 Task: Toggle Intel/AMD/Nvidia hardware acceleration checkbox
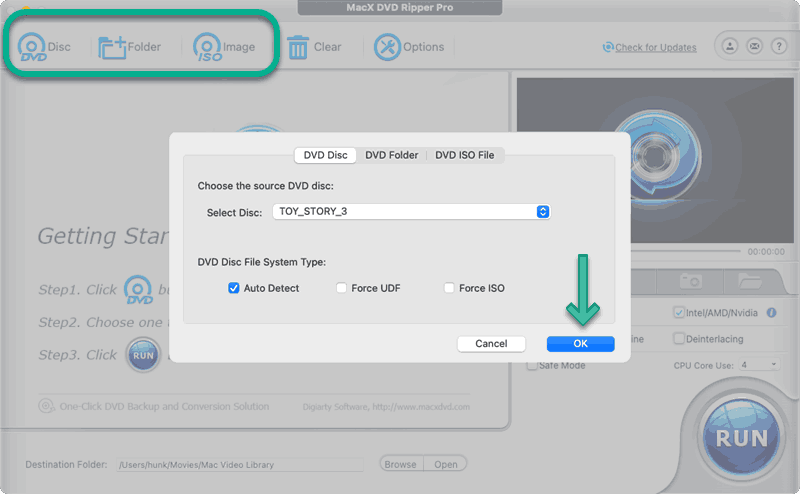(x=679, y=313)
